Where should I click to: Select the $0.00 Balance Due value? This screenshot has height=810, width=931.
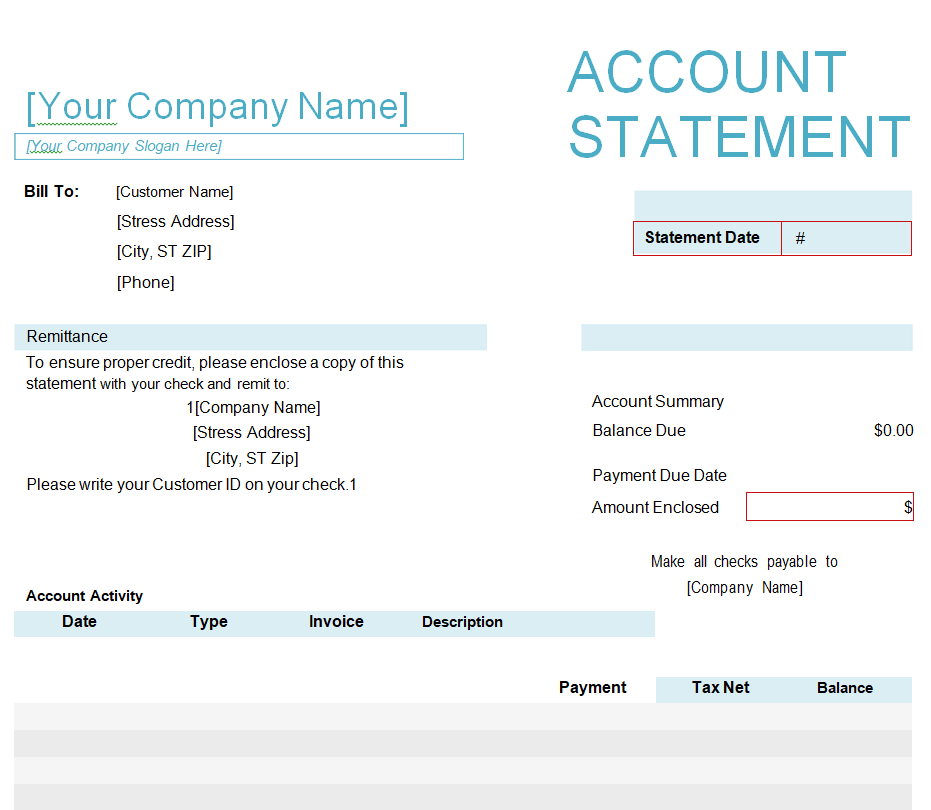[x=893, y=431]
